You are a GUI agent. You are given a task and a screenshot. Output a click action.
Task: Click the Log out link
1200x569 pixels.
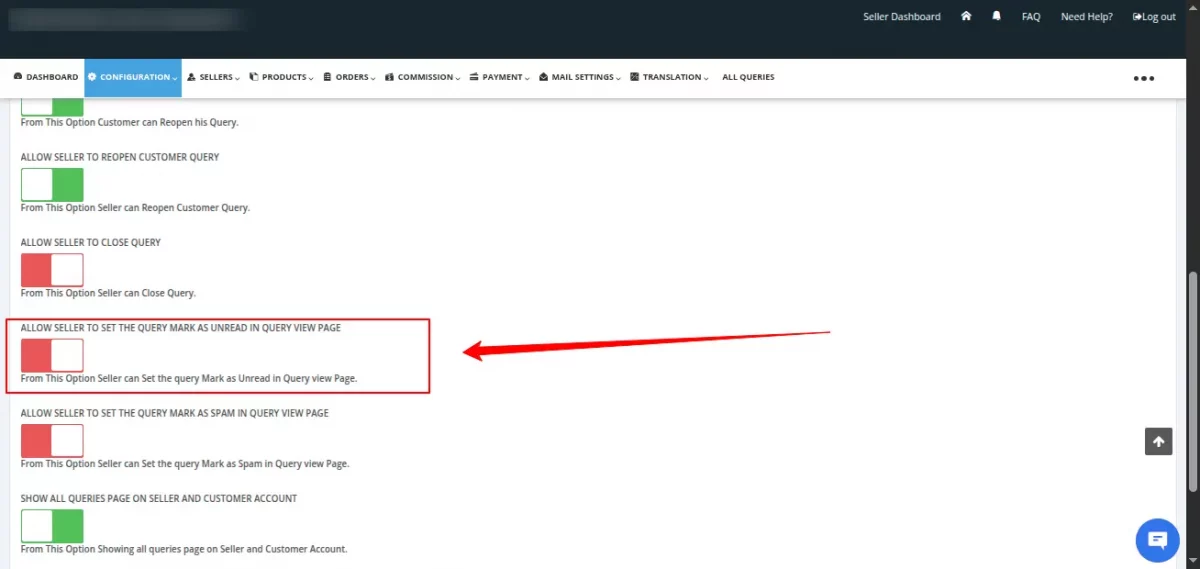[1154, 17]
